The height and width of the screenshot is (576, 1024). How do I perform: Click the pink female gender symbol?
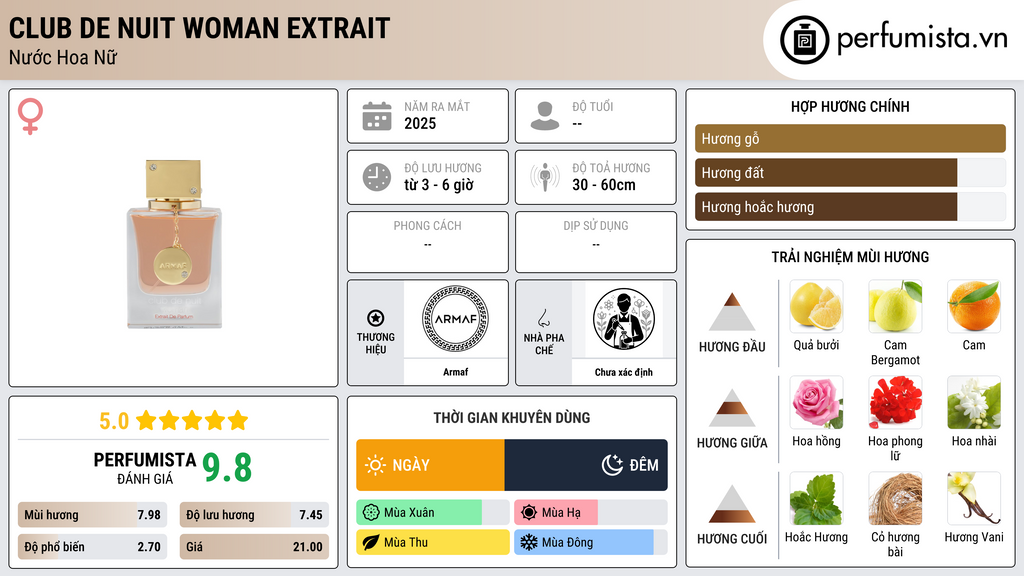[30, 116]
